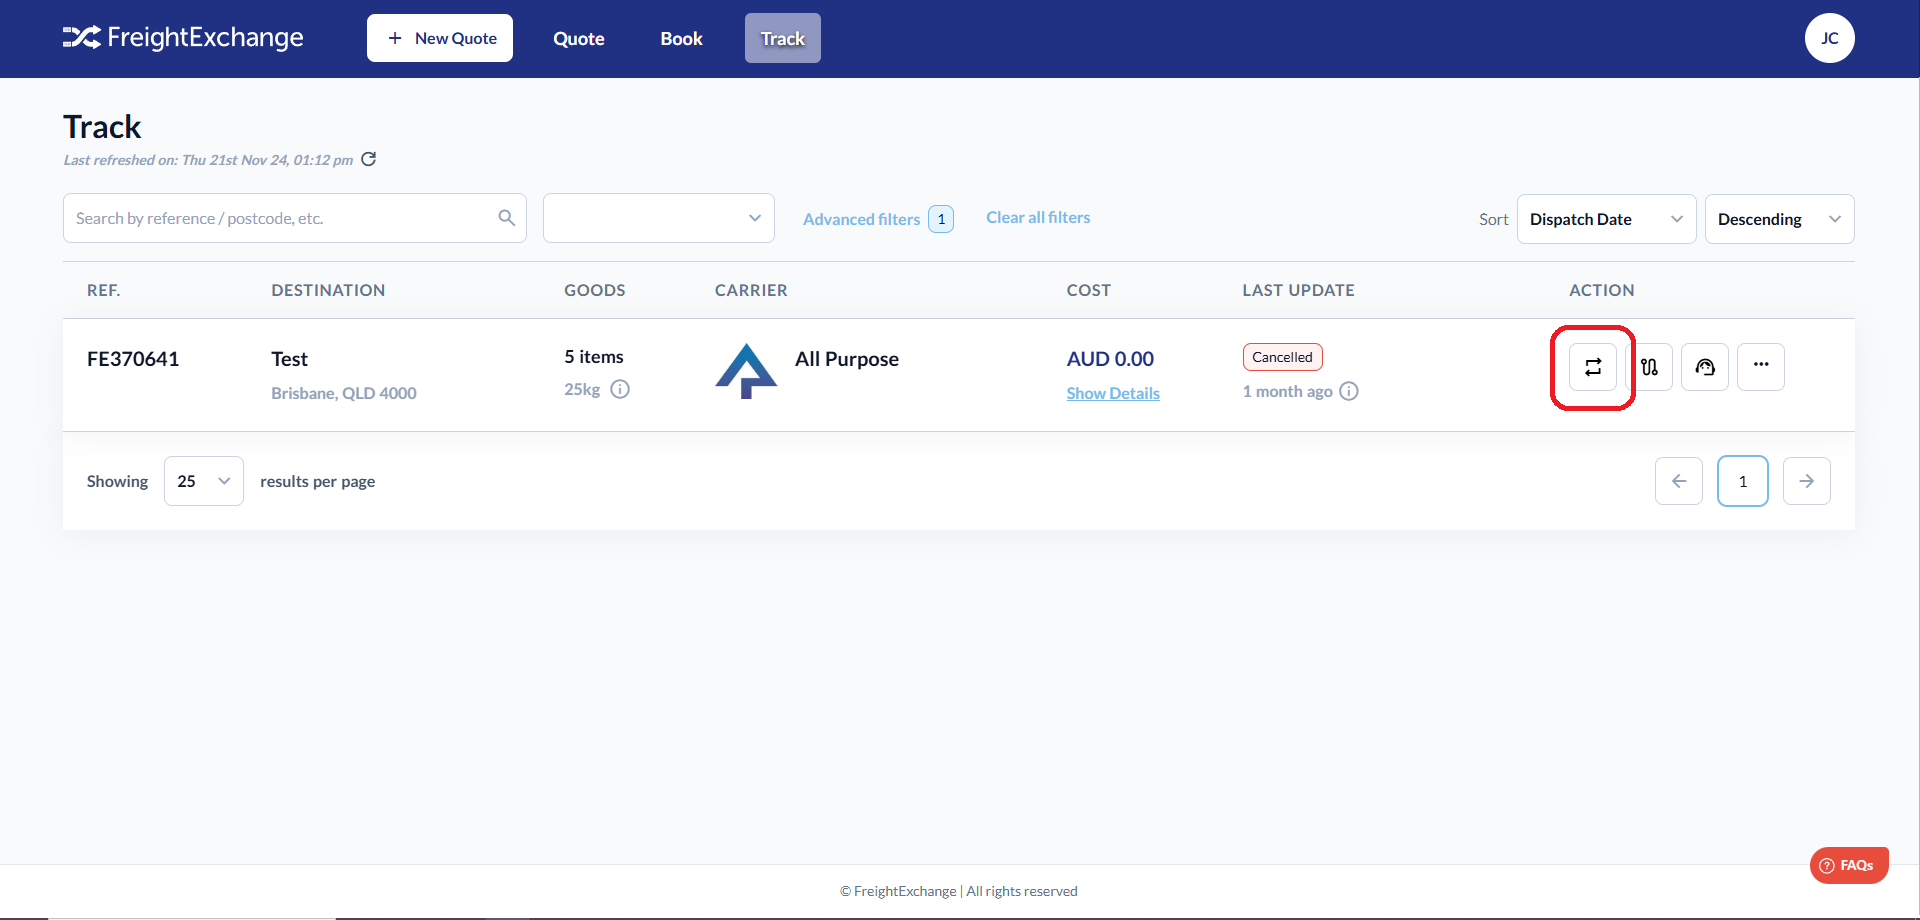Open the Descending order dropdown
This screenshot has width=1920, height=920.
tap(1780, 219)
